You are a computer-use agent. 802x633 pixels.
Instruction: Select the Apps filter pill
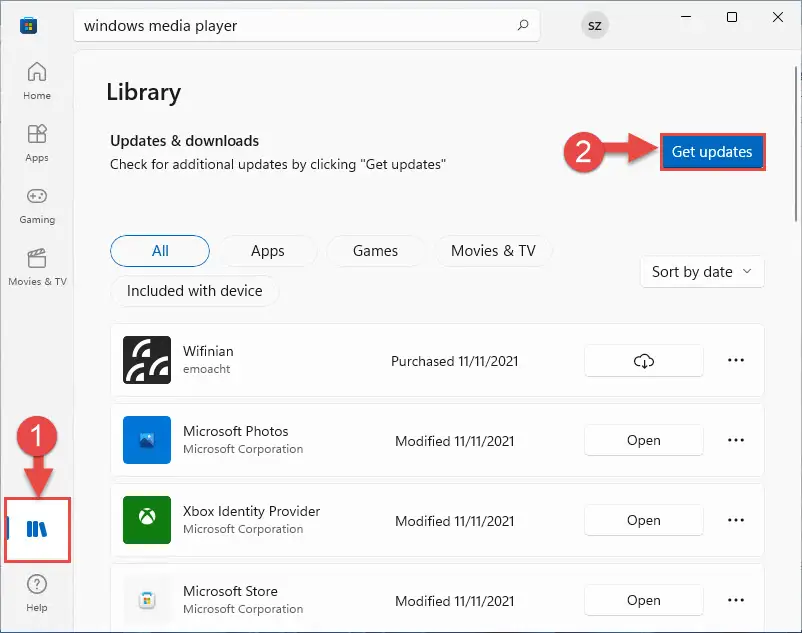pyautogui.click(x=268, y=251)
